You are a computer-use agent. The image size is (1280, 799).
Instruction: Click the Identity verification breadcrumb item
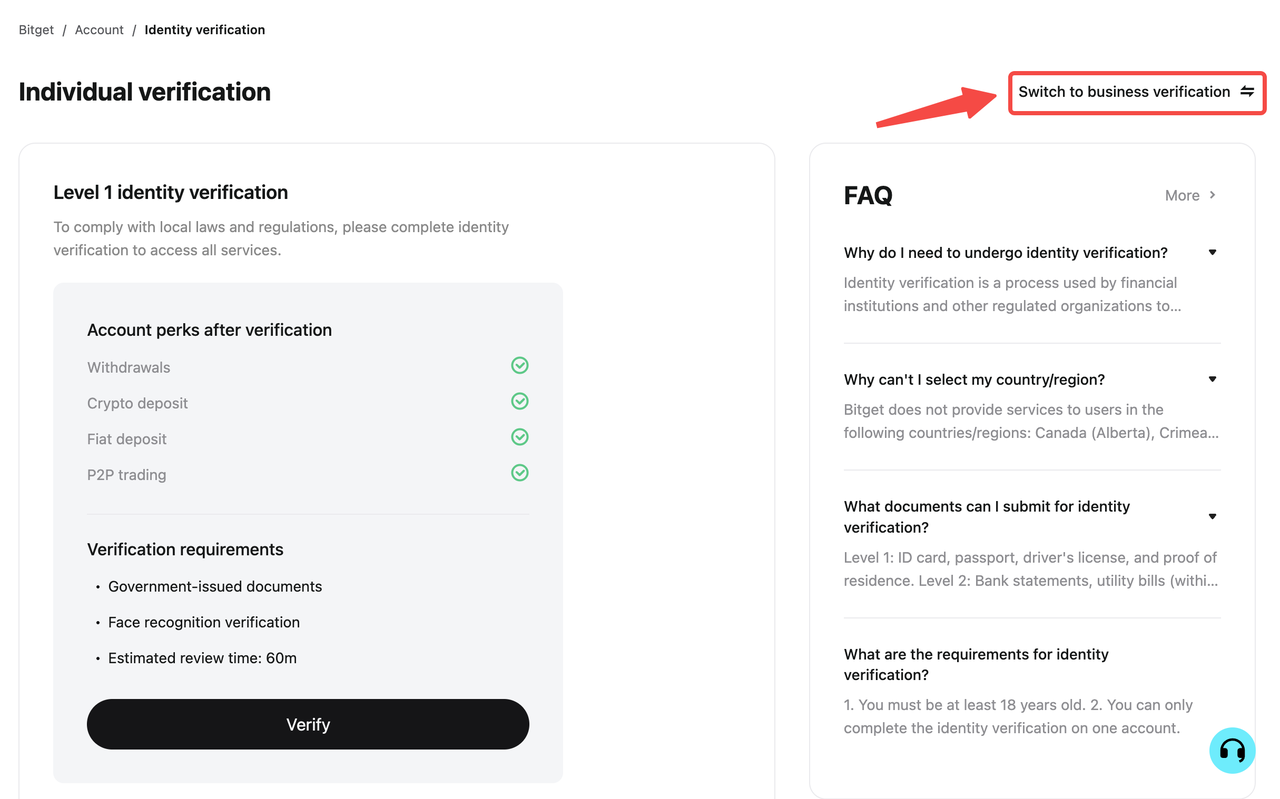tap(204, 29)
